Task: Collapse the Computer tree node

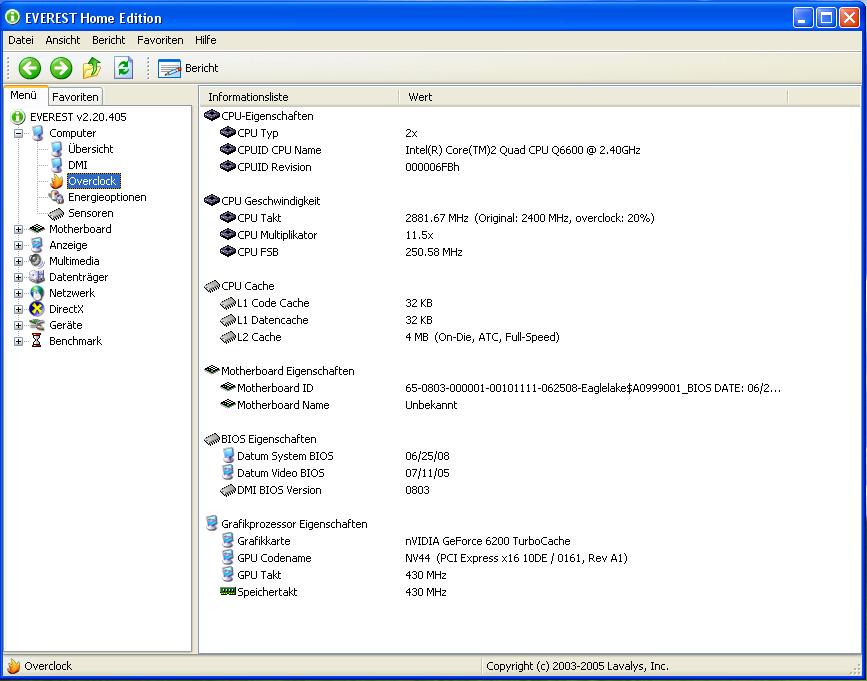Action: (18, 133)
